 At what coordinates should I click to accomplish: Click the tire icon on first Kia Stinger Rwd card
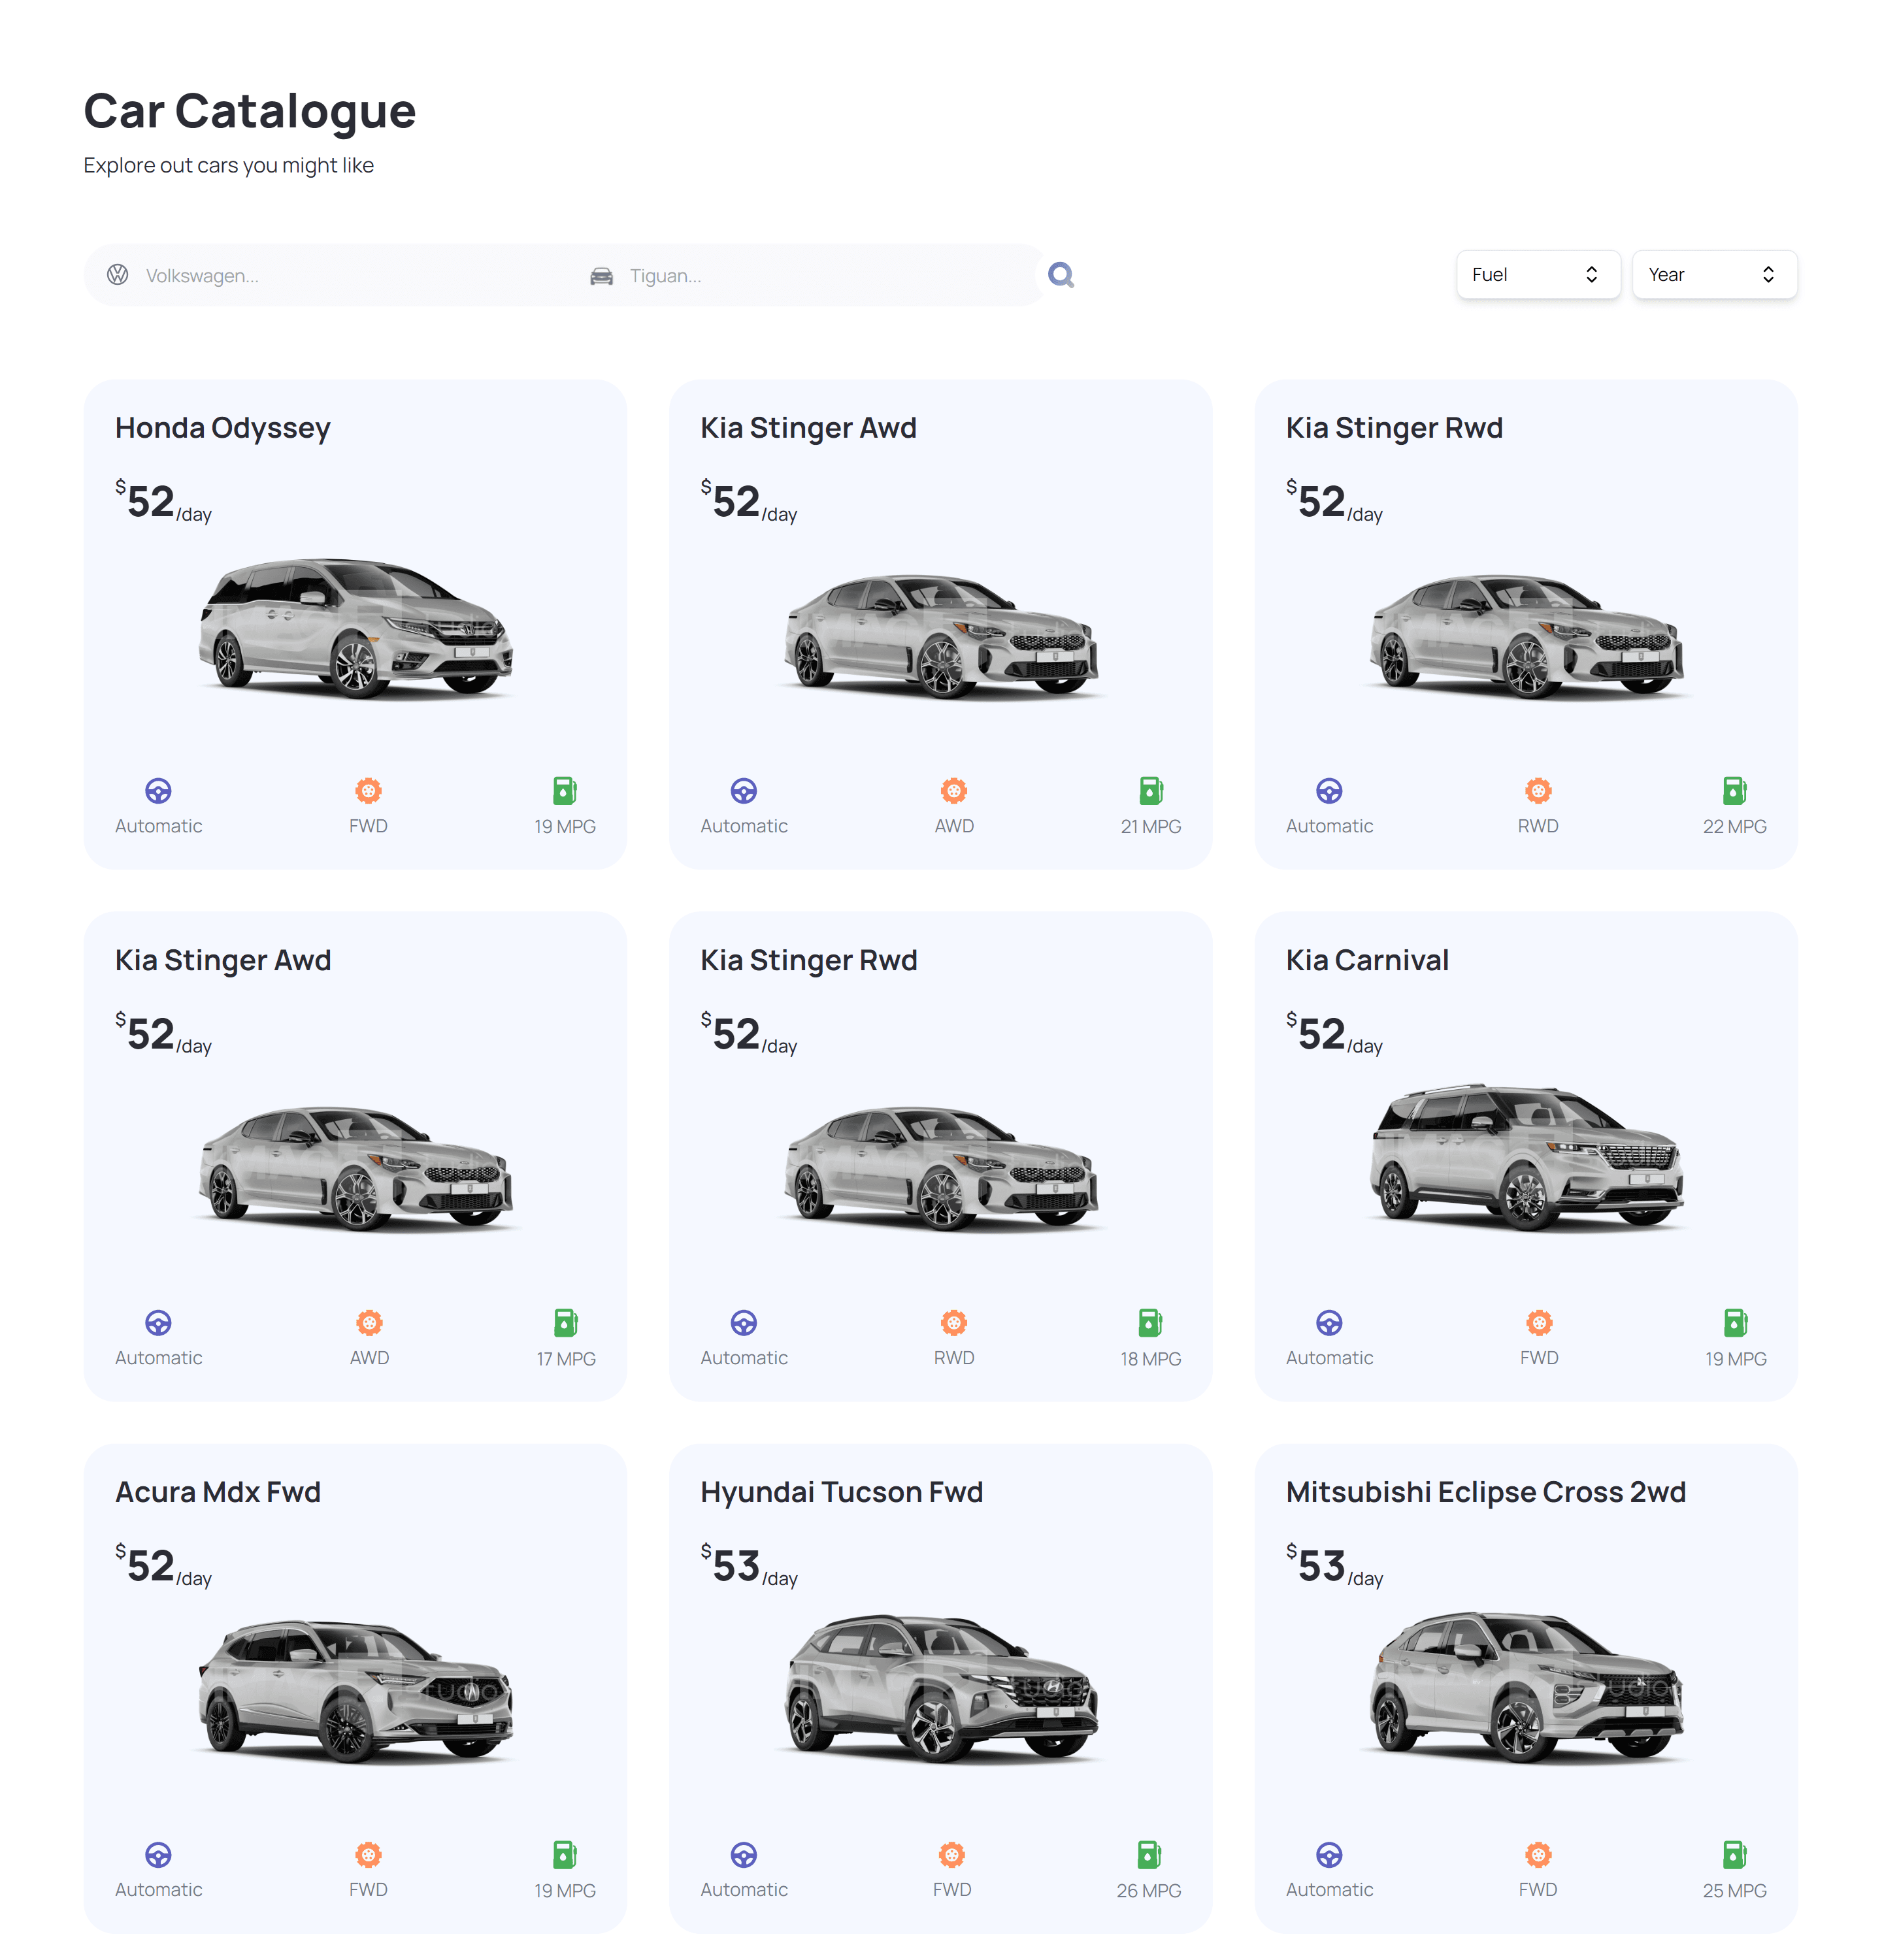pos(1538,790)
